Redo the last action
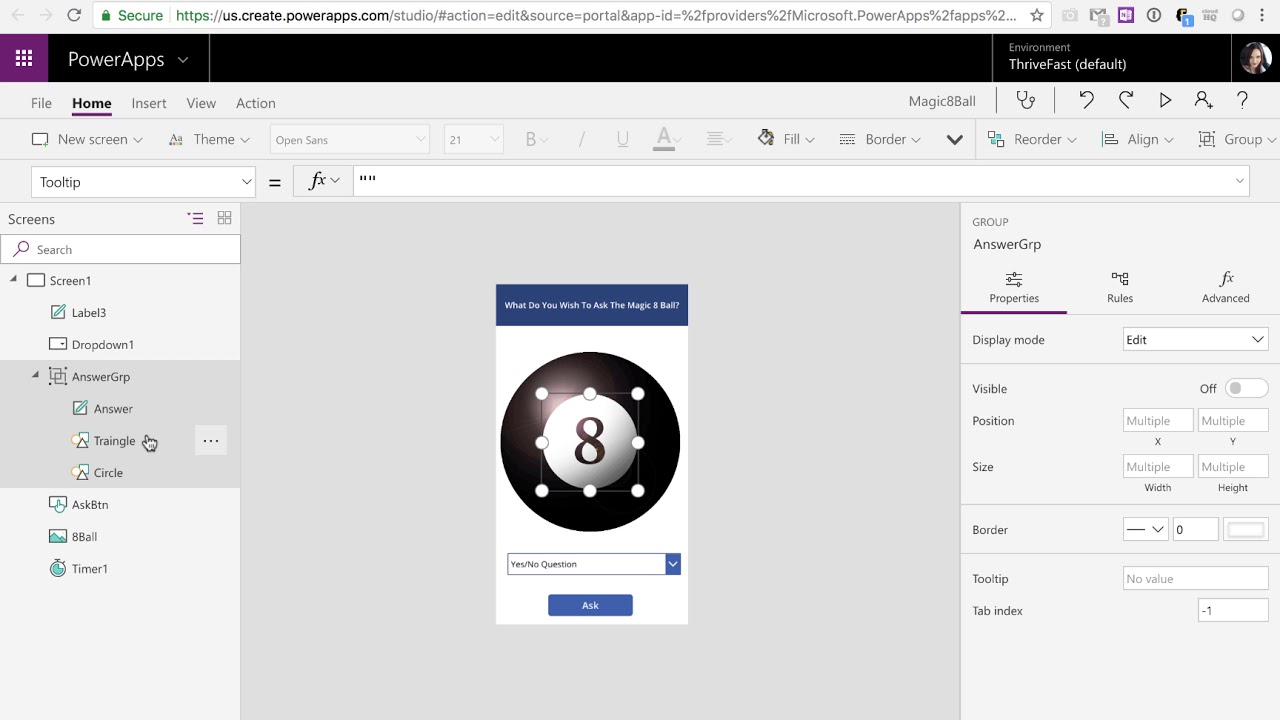Viewport: 1280px width, 720px height. pyautogui.click(x=1126, y=100)
